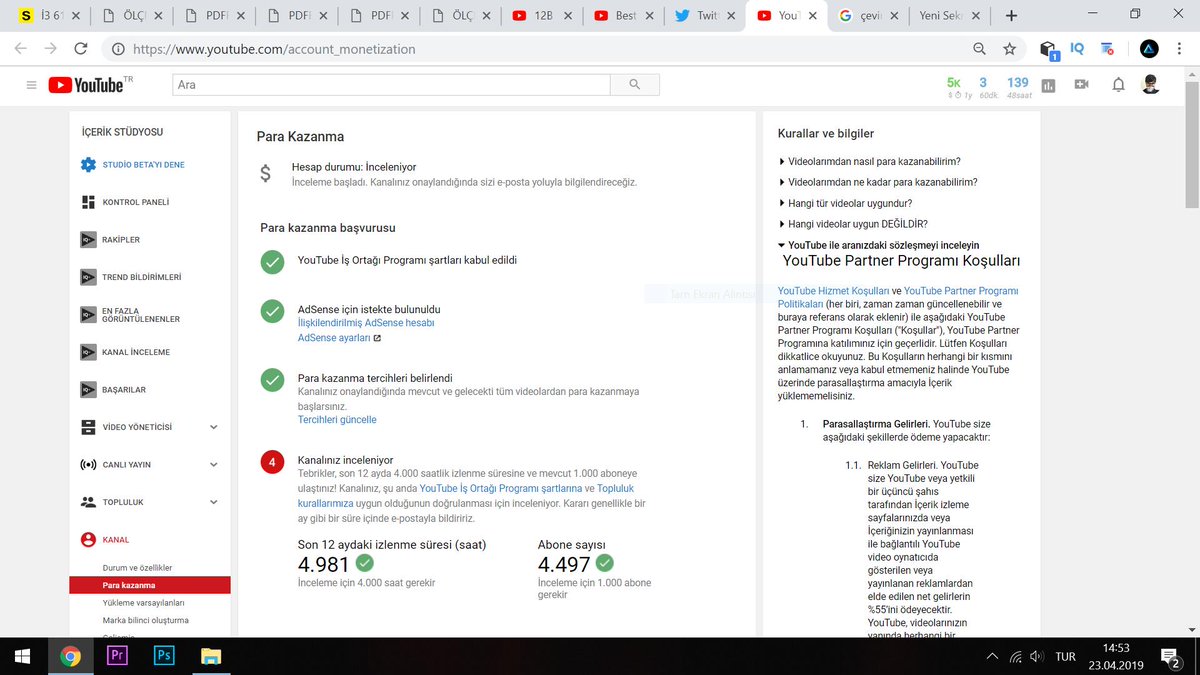This screenshot has width=1200, height=675.
Task: Bookmark this page with the star
Action: [x=1009, y=48]
